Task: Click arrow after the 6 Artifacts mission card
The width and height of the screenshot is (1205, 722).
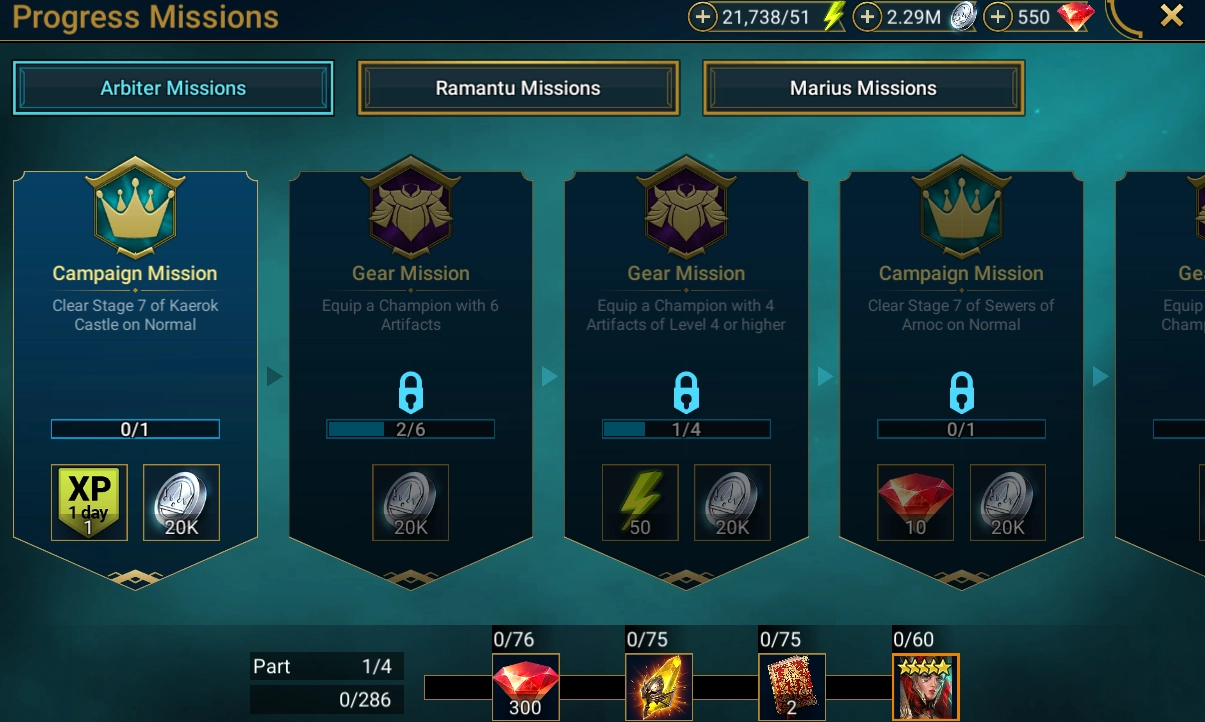Action: (x=549, y=376)
